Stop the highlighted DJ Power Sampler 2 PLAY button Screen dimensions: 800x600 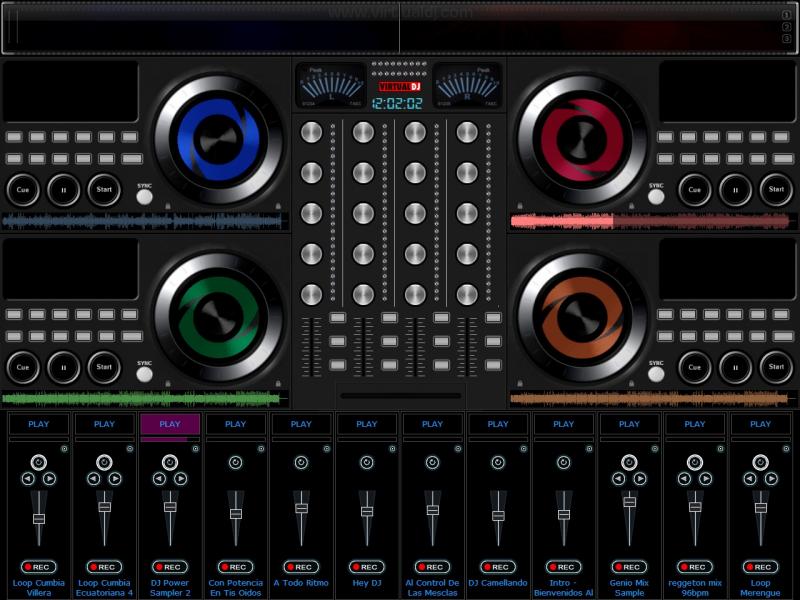coord(170,424)
